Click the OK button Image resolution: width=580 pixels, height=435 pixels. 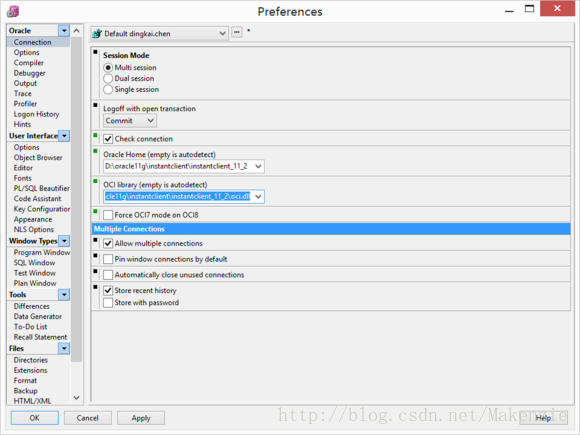click(34, 418)
